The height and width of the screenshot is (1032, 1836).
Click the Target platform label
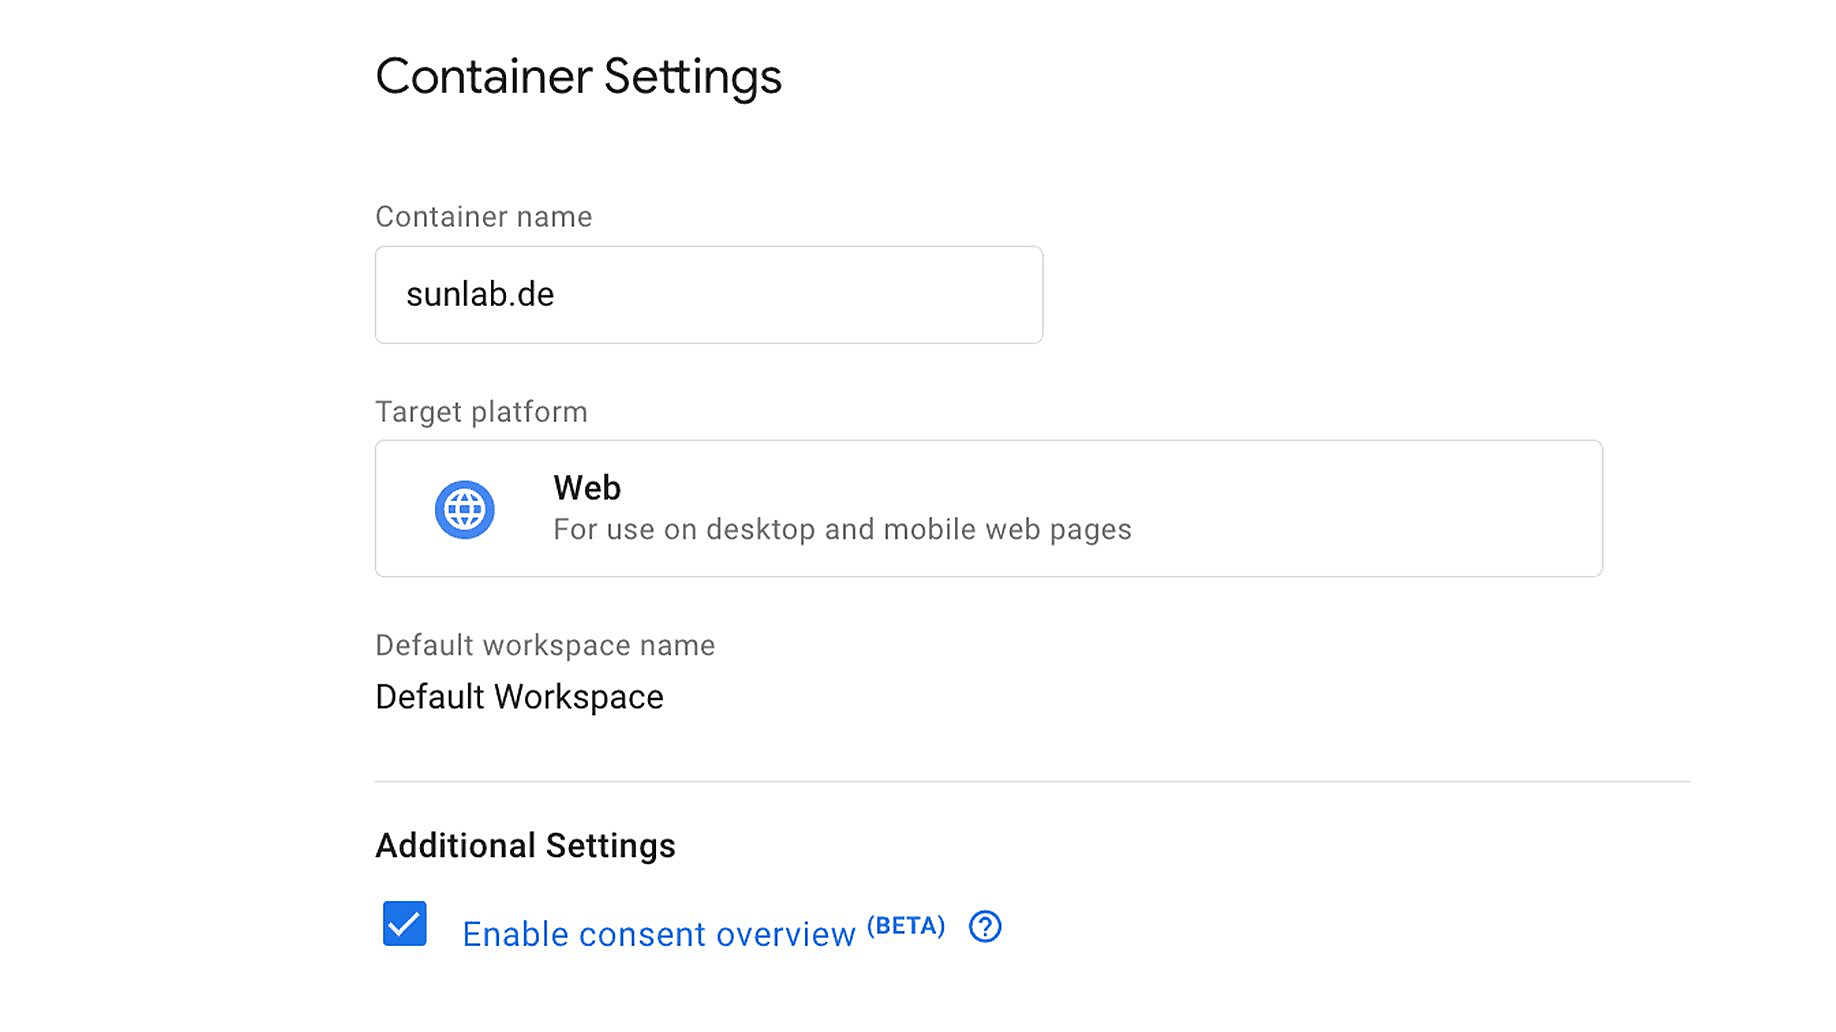481,412
